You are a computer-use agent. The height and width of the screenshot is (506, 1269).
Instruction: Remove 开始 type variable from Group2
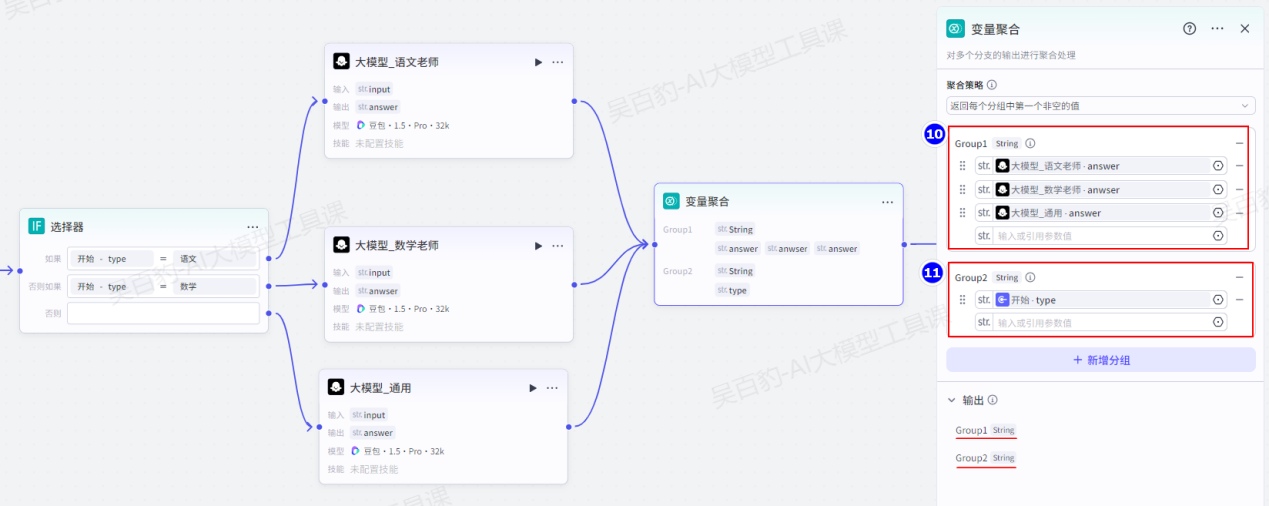[1239, 299]
